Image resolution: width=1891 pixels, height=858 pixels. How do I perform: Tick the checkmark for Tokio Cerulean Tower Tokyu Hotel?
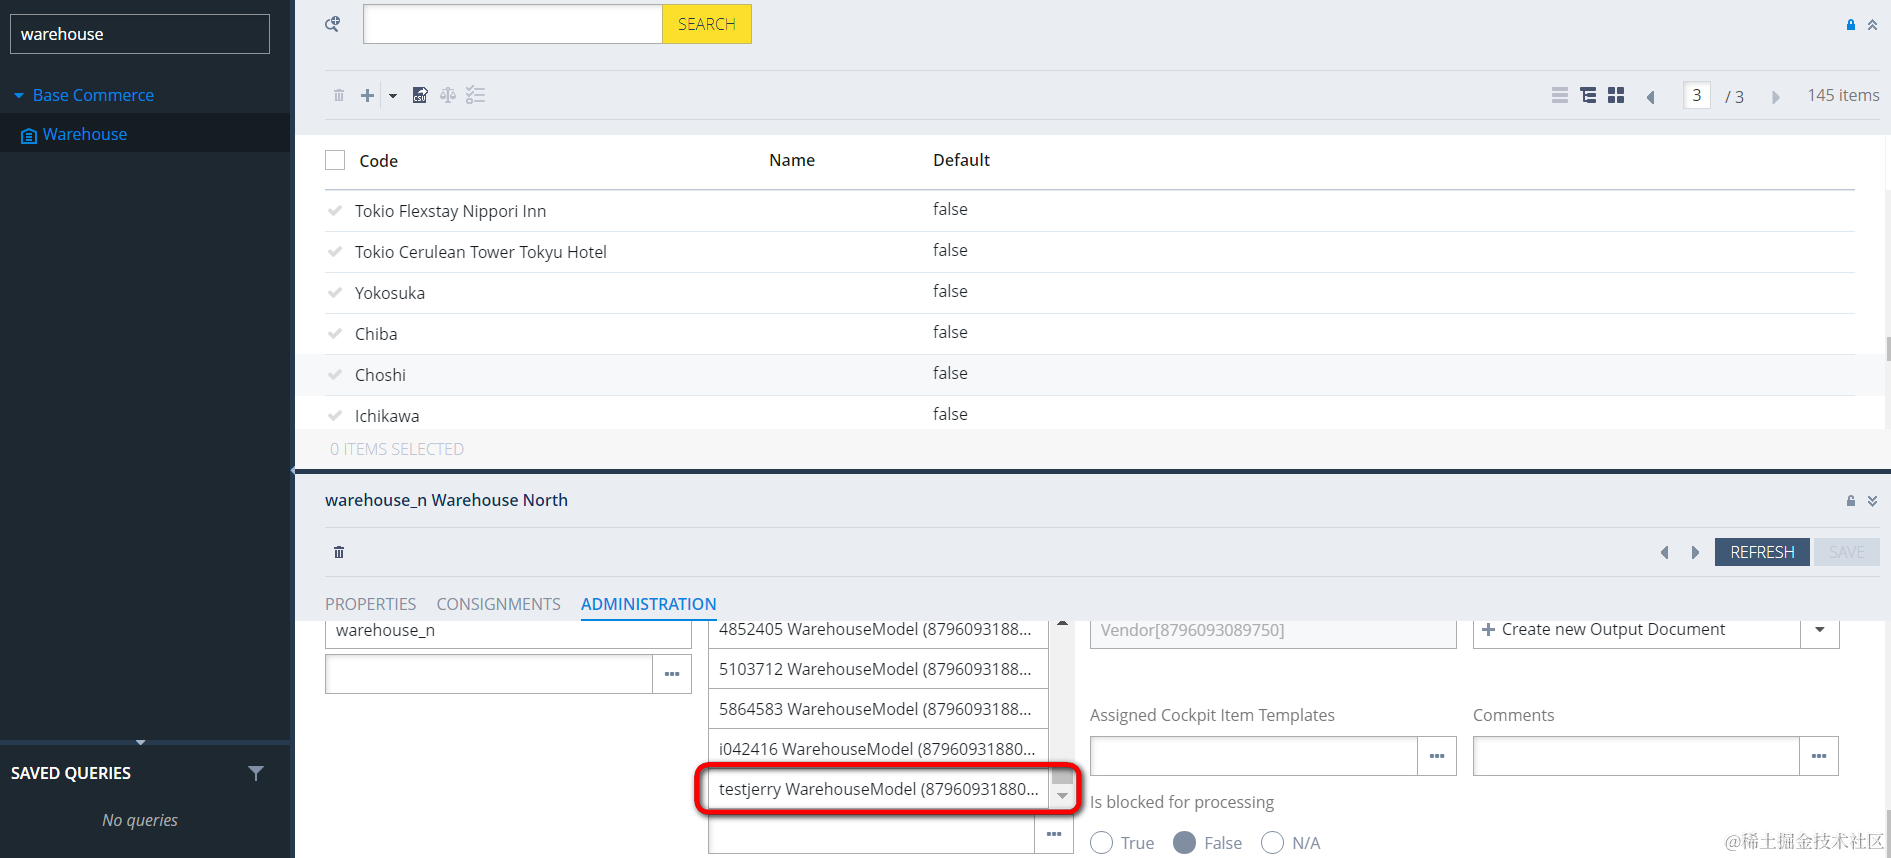point(335,252)
